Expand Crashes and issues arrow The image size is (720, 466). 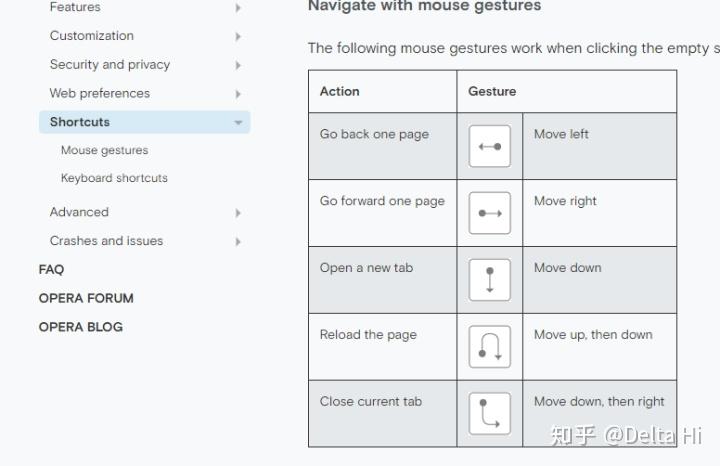click(x=238, y=241)
